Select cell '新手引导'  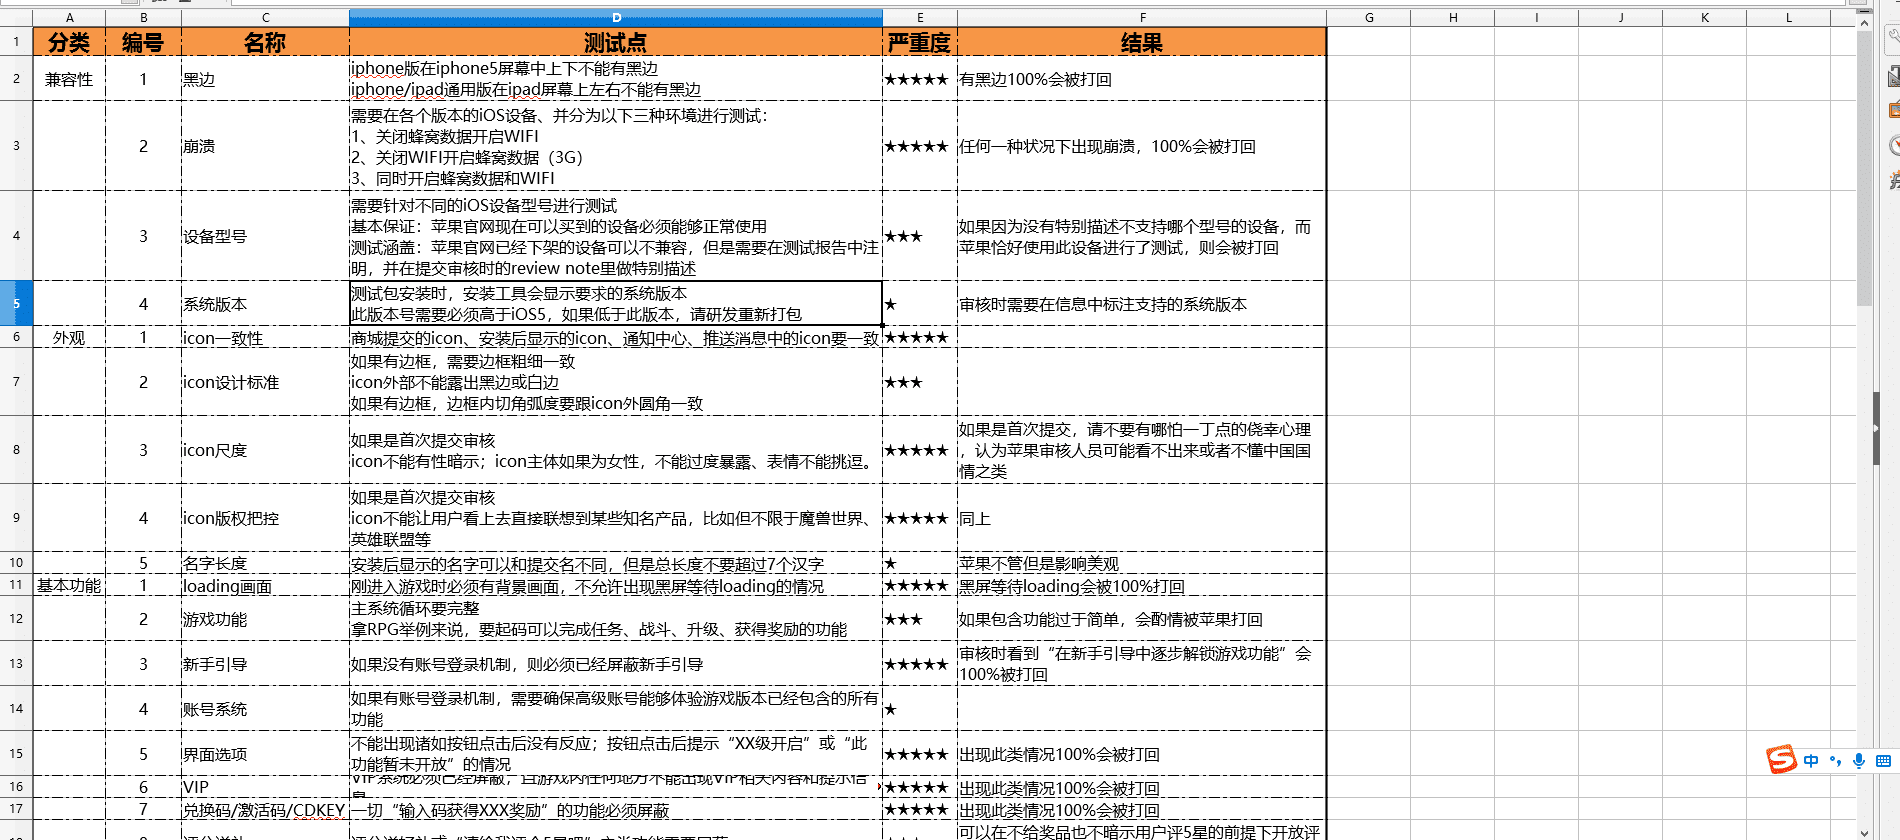click(x=265, y=664)
